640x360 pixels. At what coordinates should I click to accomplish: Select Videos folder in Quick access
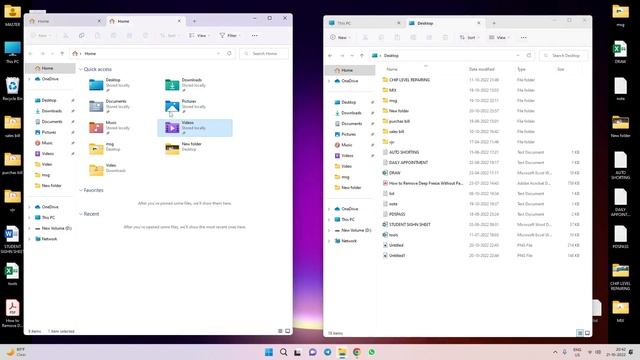[195, 128]
